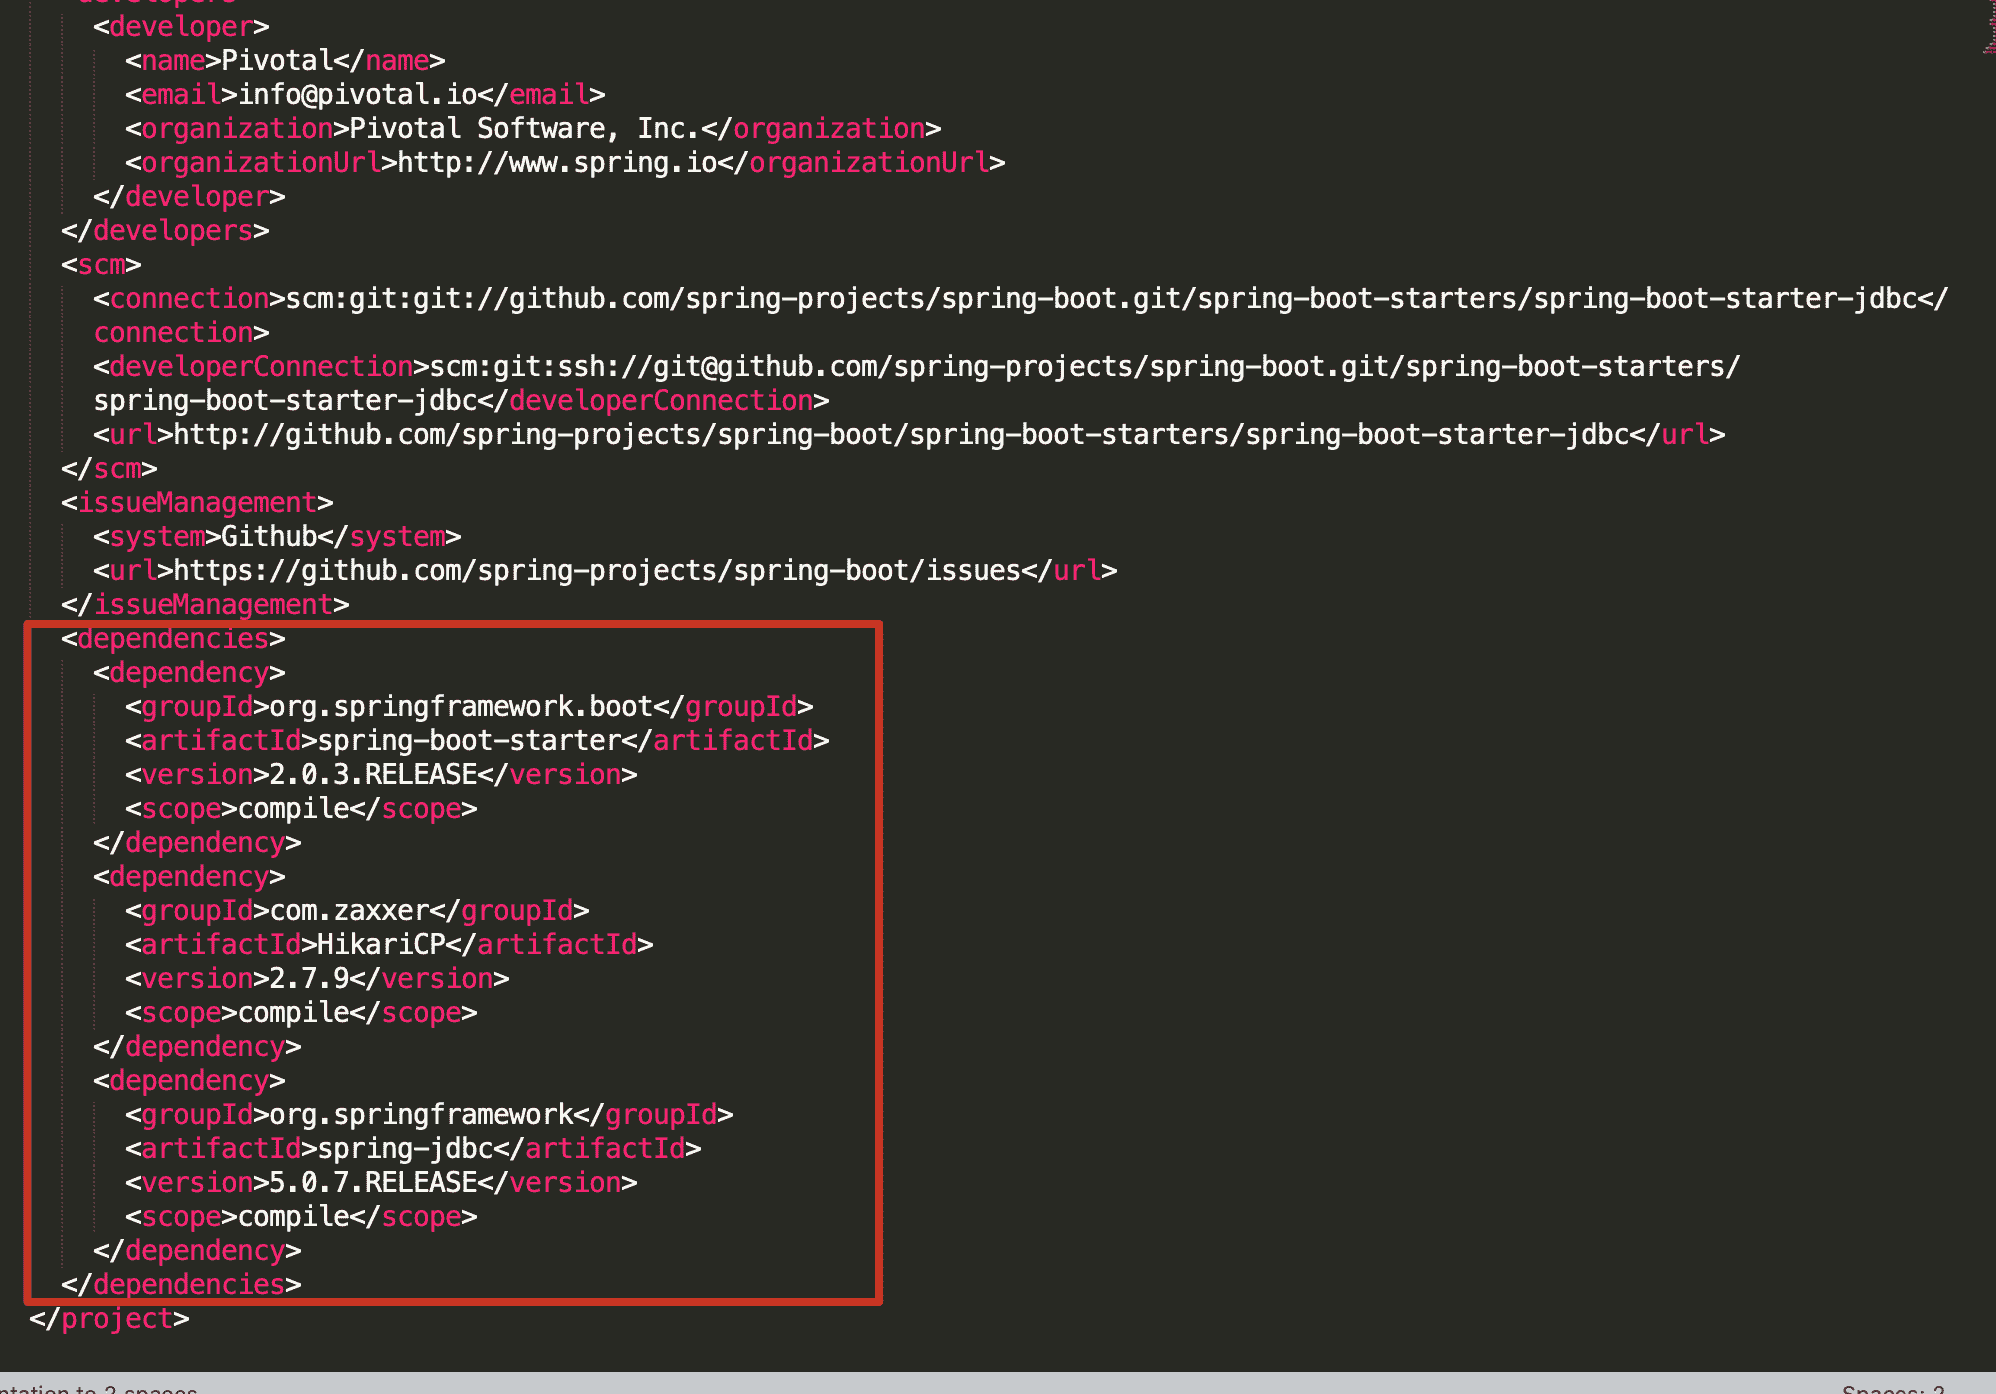Click the HikariCP artifactId value
Viewport: 1996px width, 1394px height.
[381, 945]
